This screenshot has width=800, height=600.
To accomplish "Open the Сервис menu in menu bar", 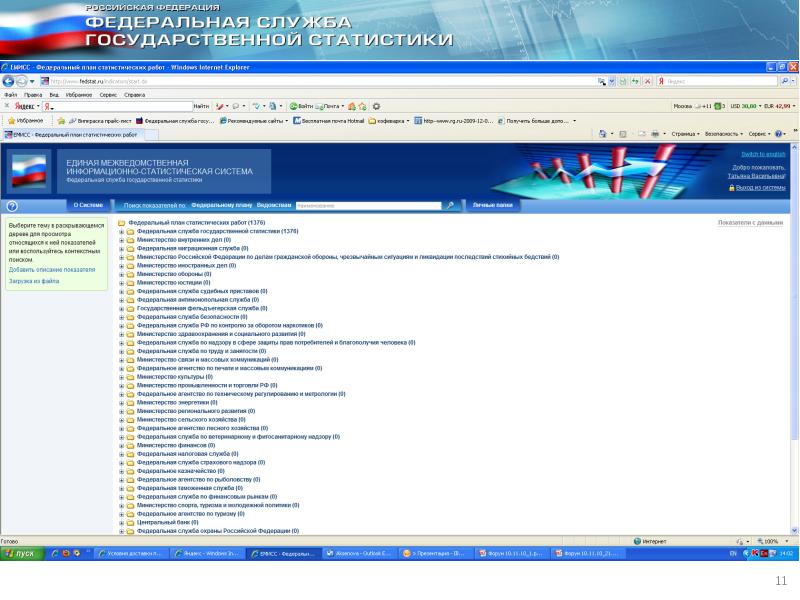I will pyautogui.click(x=107, y=94).
